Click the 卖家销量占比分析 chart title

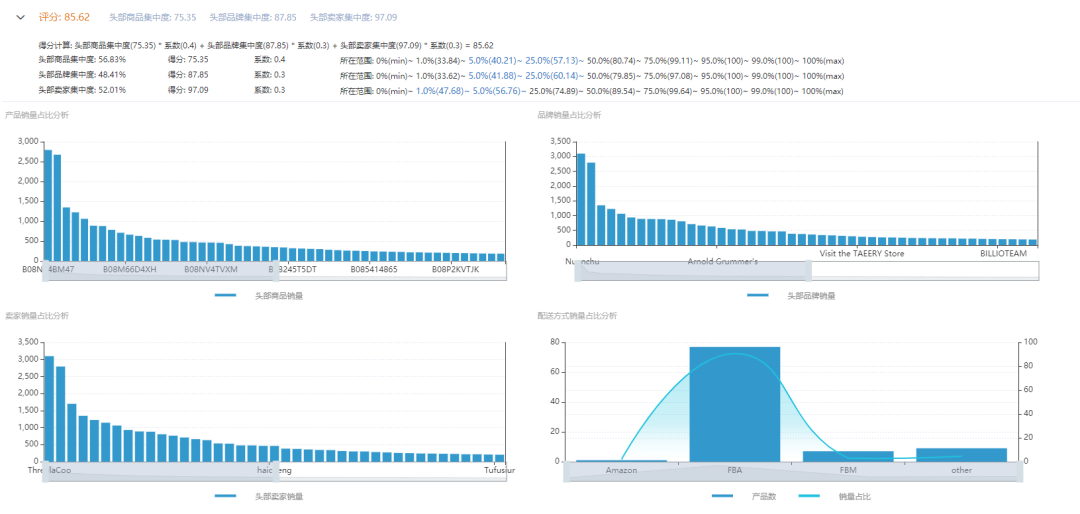(x=37, y=316)
